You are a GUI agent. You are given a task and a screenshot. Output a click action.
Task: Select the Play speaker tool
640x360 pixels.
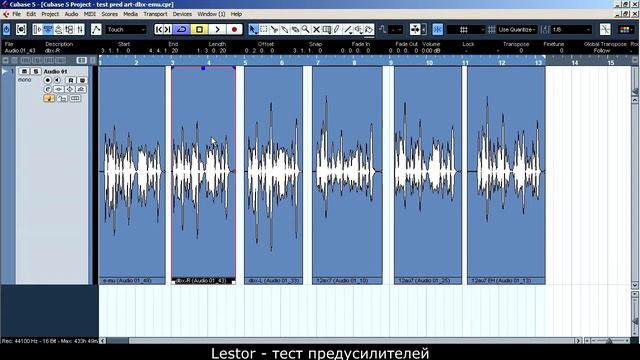(359, 29)
